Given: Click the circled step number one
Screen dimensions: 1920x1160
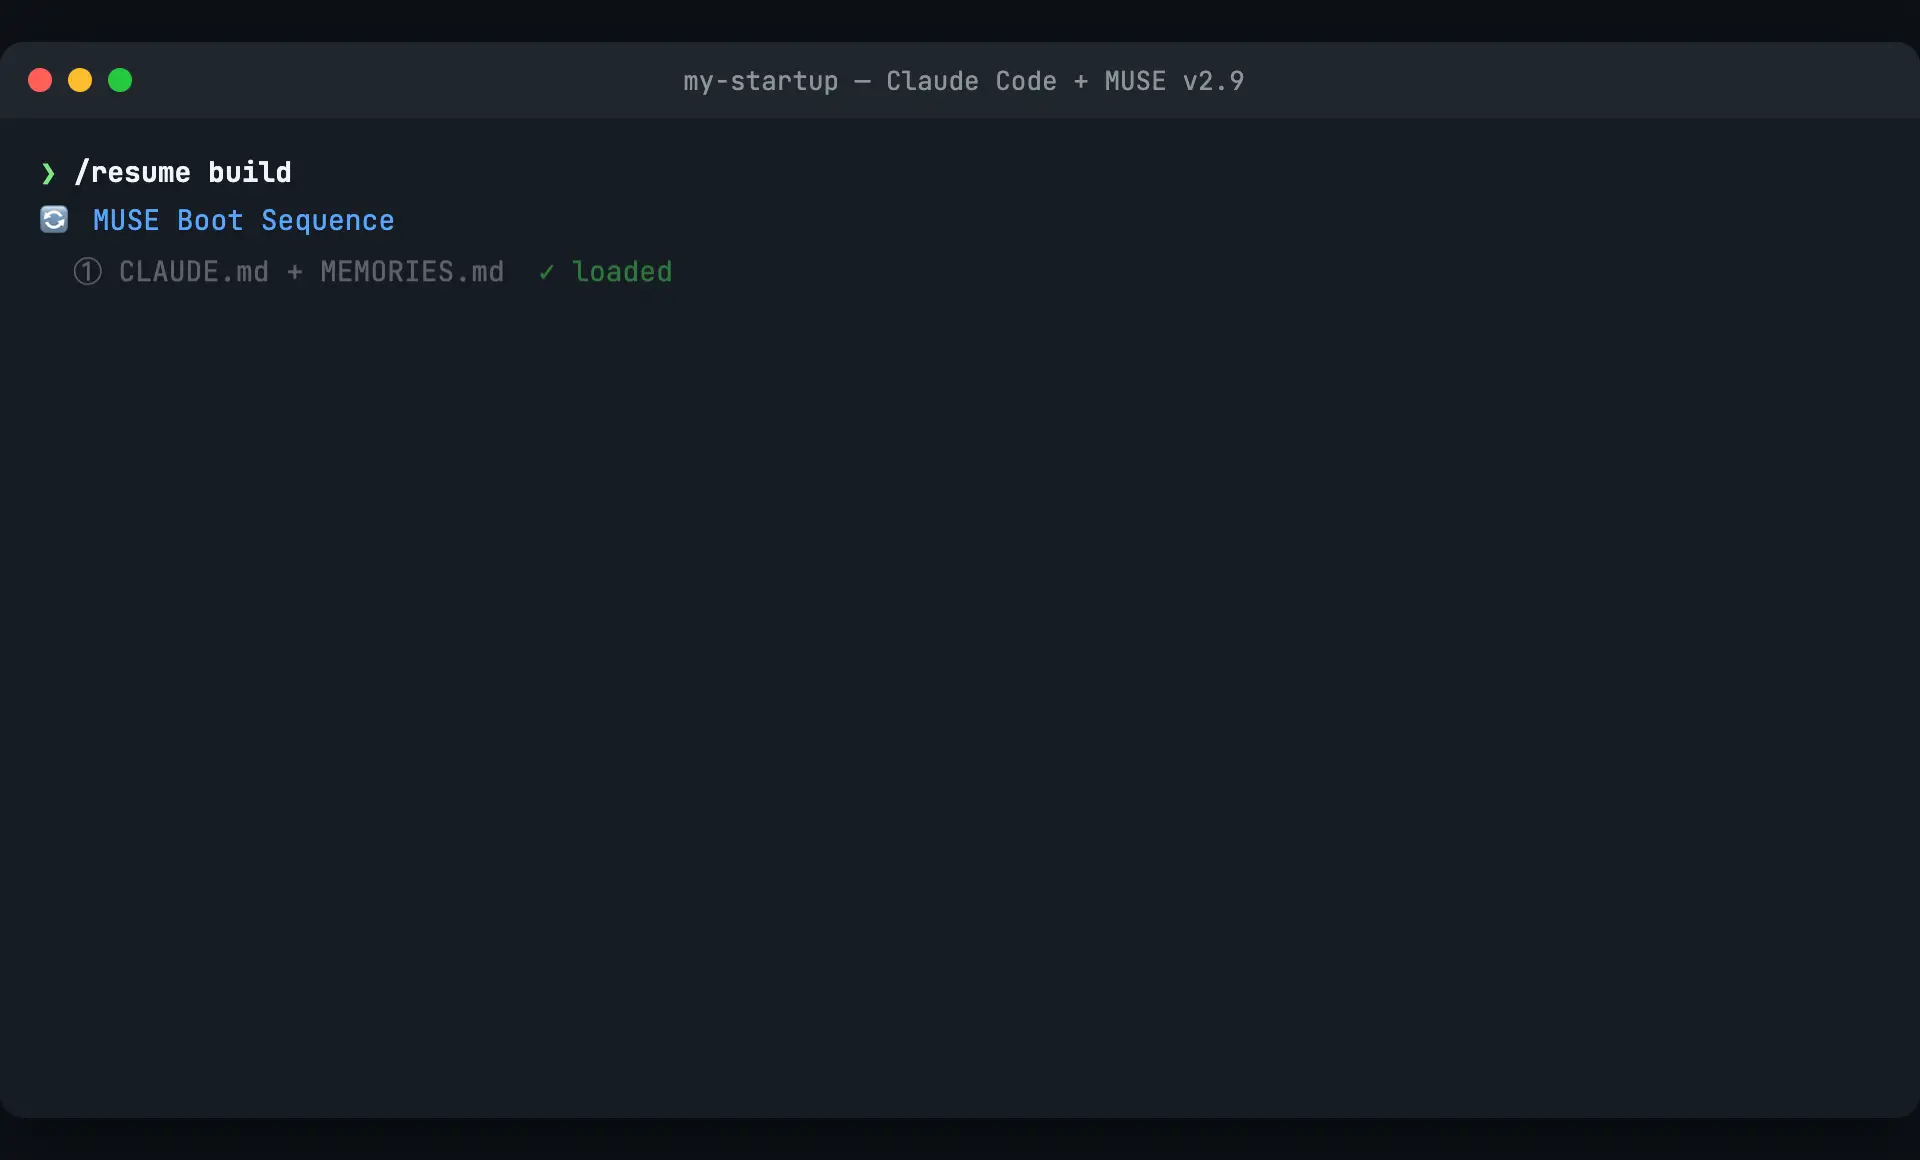Looking at the screenshot, I should pos(87,271).
